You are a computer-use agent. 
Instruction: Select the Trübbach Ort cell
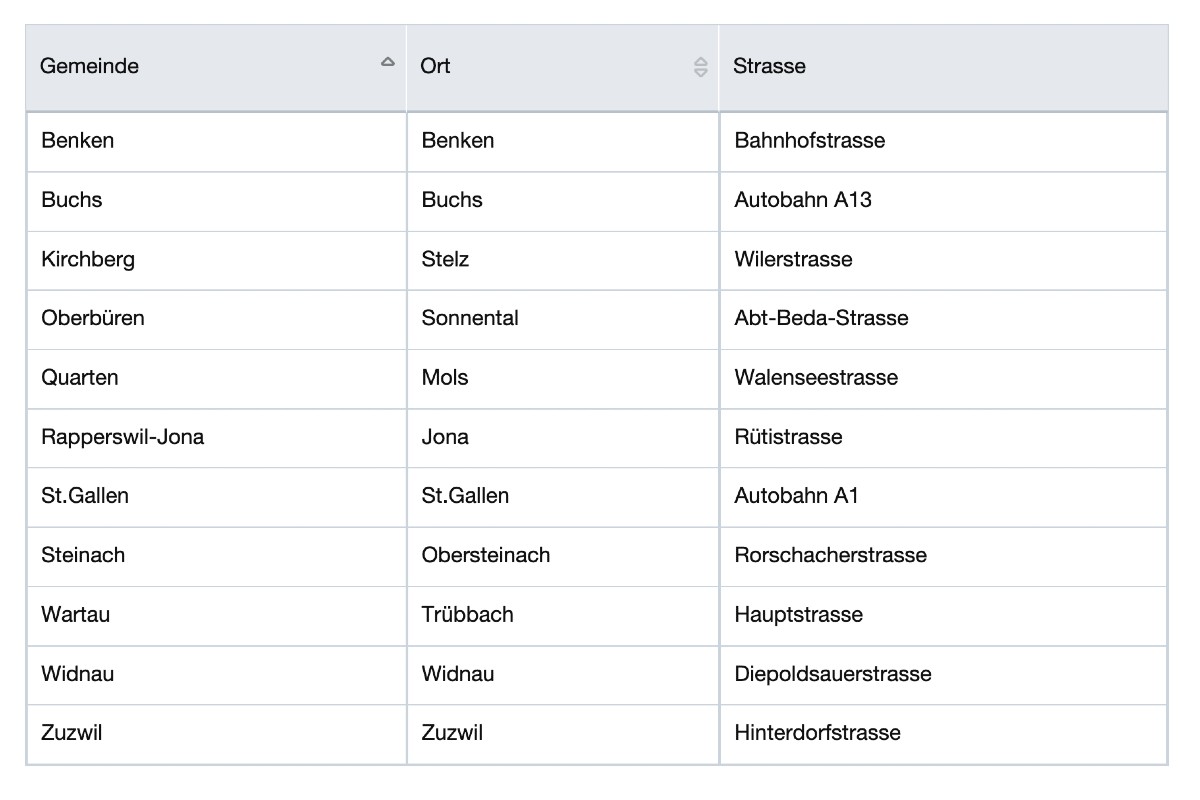(x=467, y=614)
